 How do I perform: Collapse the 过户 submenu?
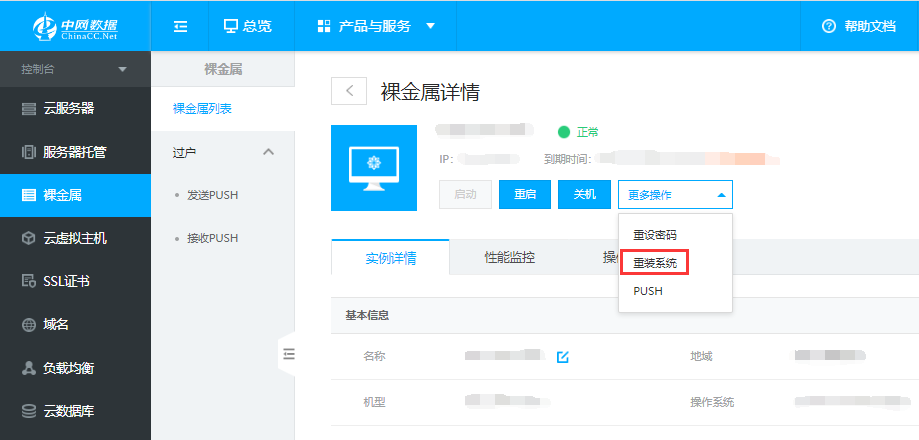click(x=267, y=152)
